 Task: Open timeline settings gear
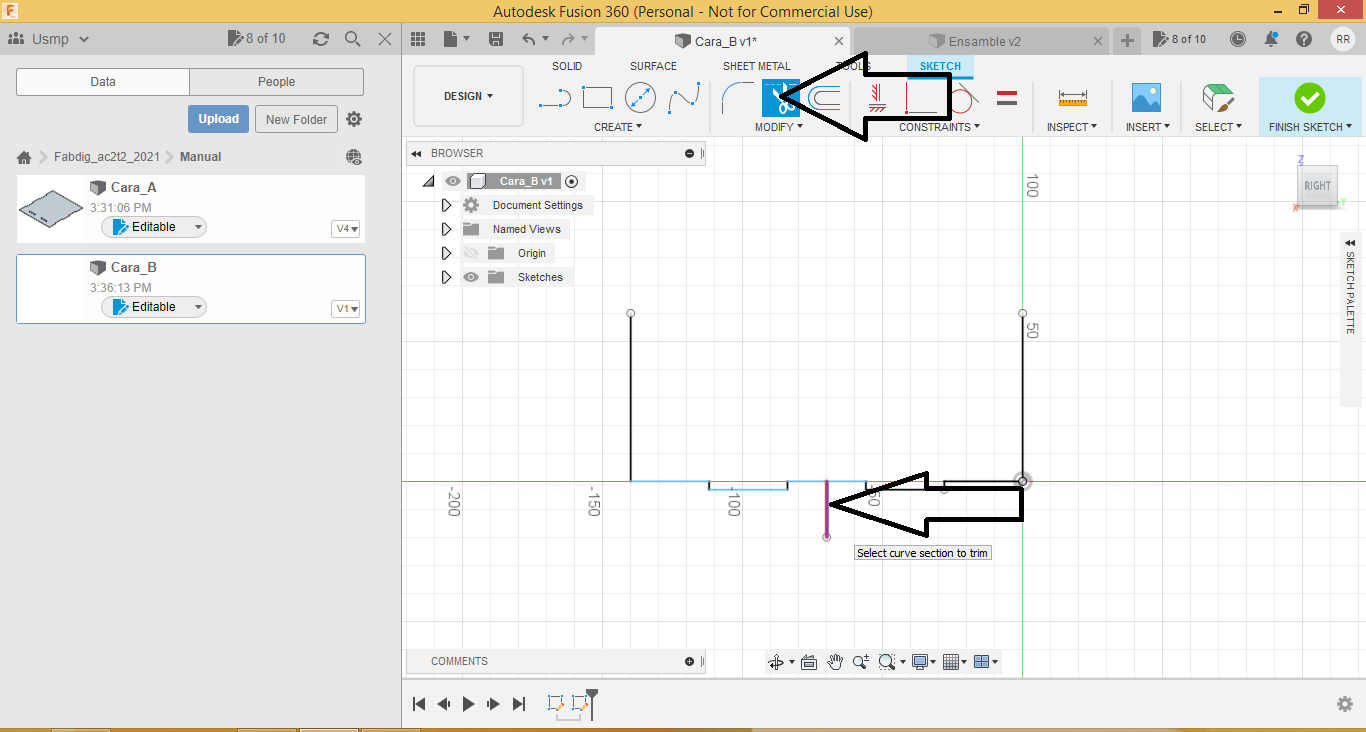point(1345,704)
